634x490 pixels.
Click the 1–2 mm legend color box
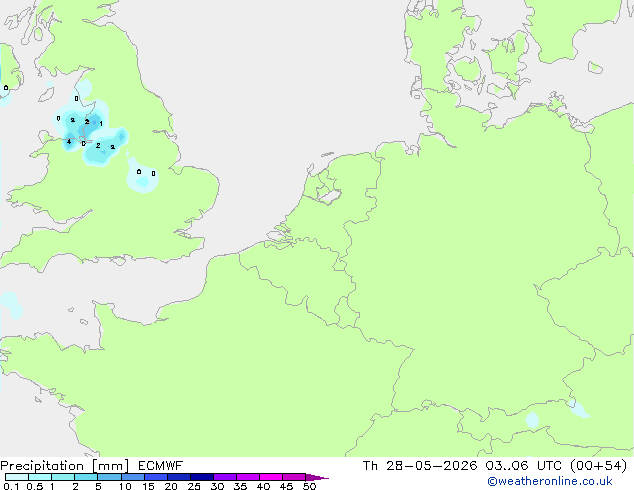pos(63,477)
